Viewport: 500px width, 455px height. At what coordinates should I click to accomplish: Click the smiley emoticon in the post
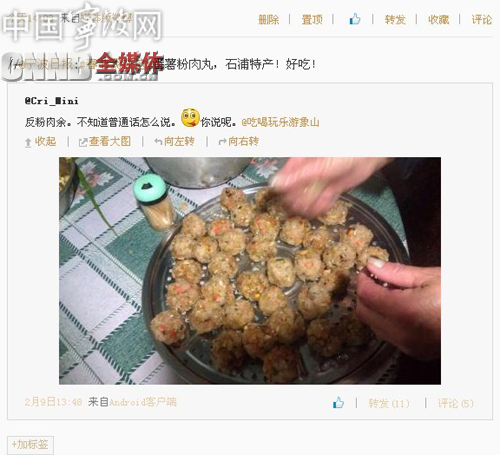tap(190, 118)
